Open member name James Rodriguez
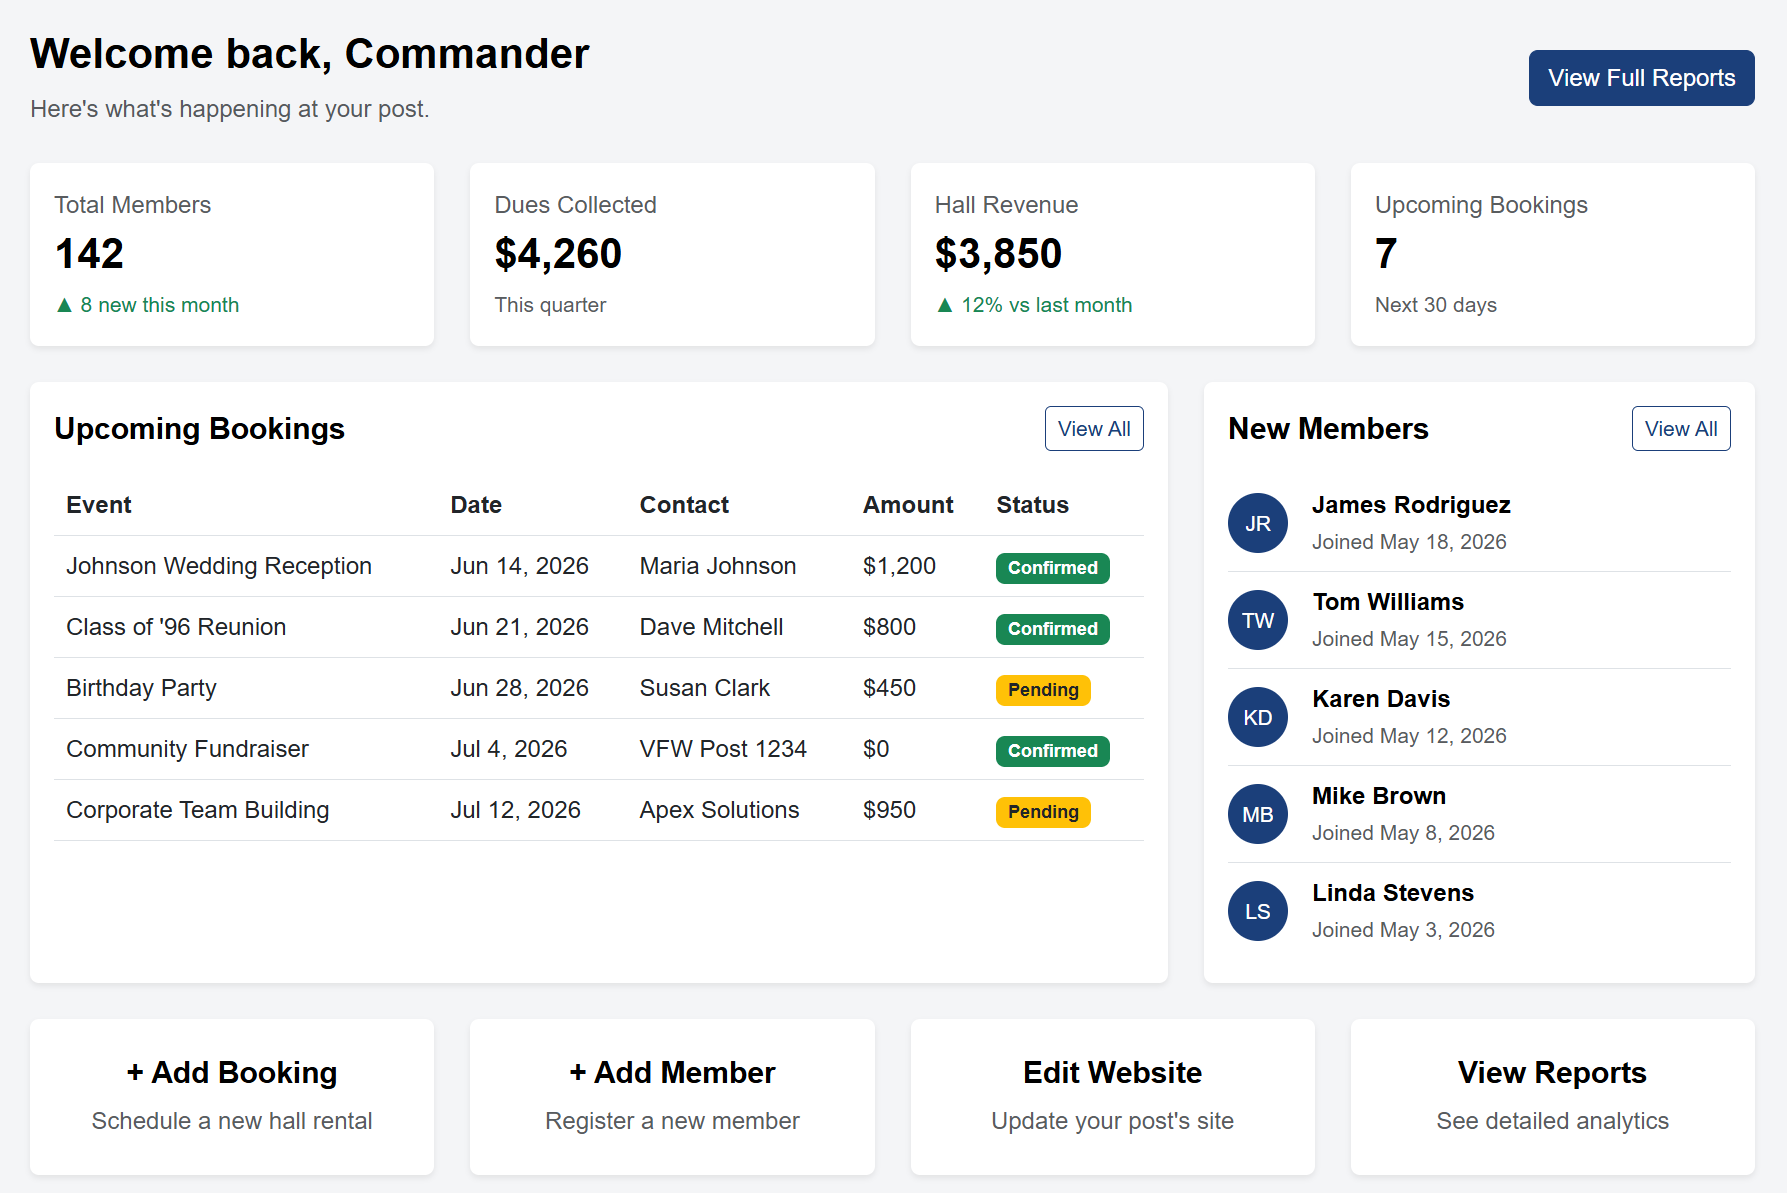This screenshot has width=1787, height=1193. coord(1411,505)
